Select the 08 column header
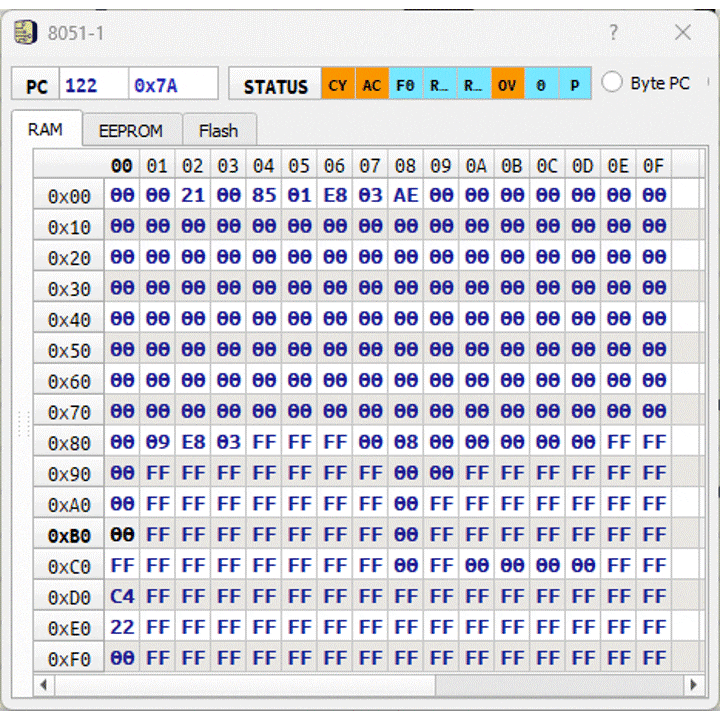The image size is (720, 720). point(405,165)
